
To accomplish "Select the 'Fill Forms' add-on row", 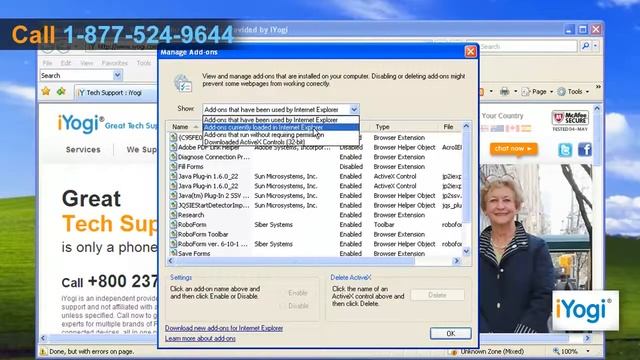I will click(x=315, y=167).
